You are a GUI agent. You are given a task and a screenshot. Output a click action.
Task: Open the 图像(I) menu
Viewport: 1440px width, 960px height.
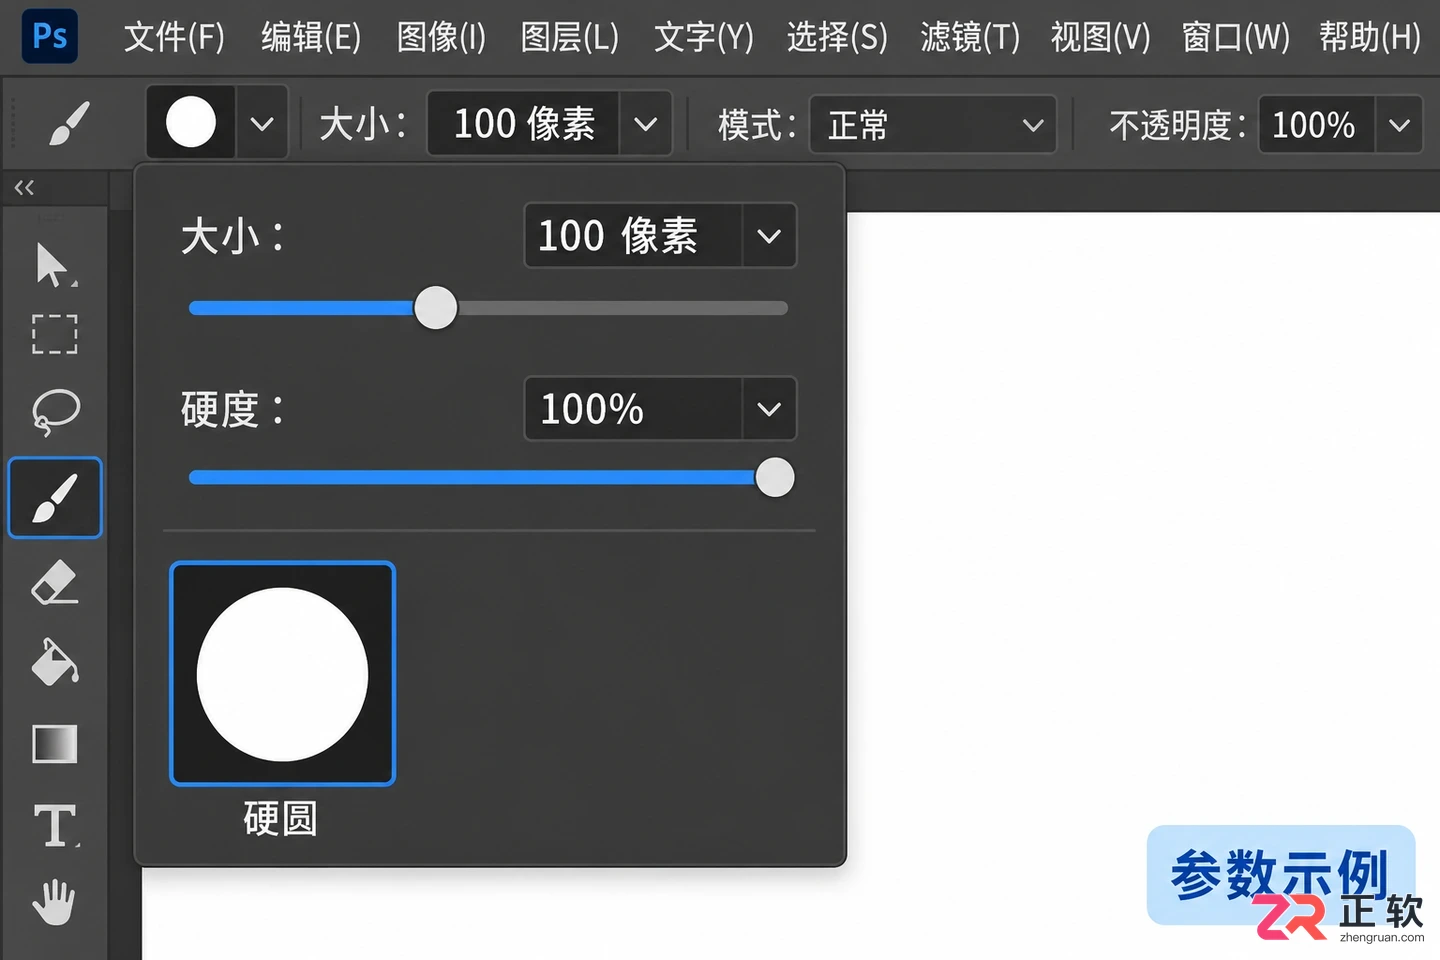coord(441,37)
